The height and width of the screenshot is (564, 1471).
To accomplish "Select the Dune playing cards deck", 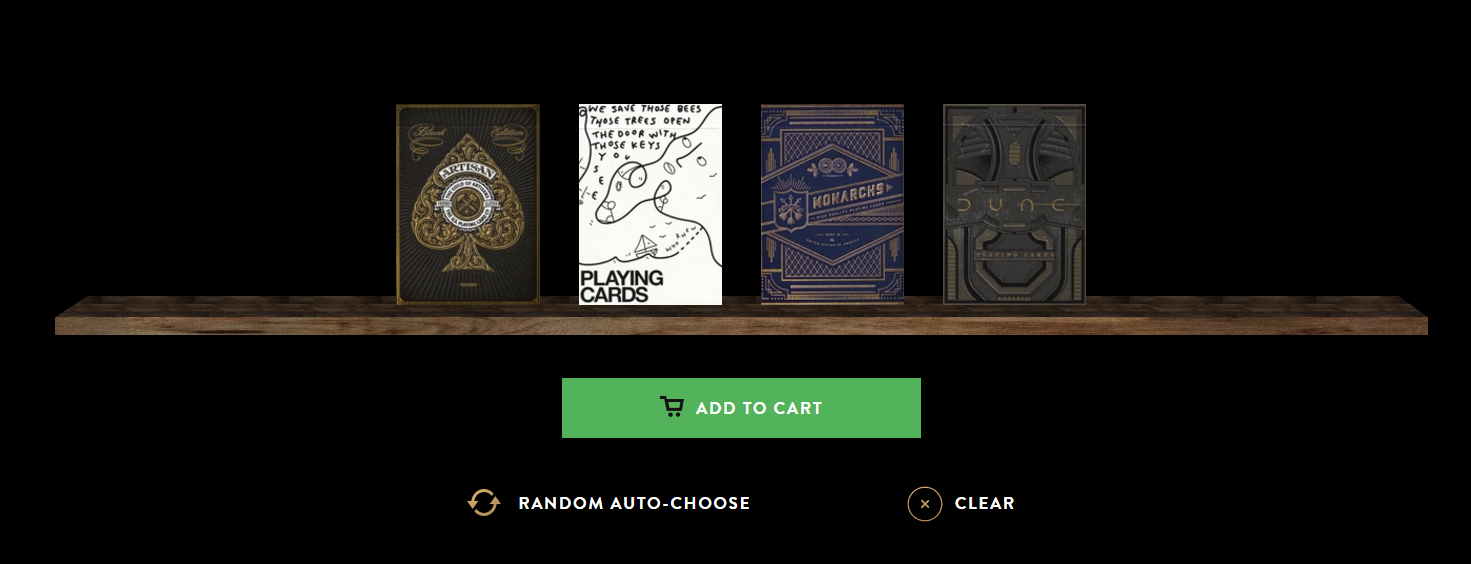I will (1014, 204).
